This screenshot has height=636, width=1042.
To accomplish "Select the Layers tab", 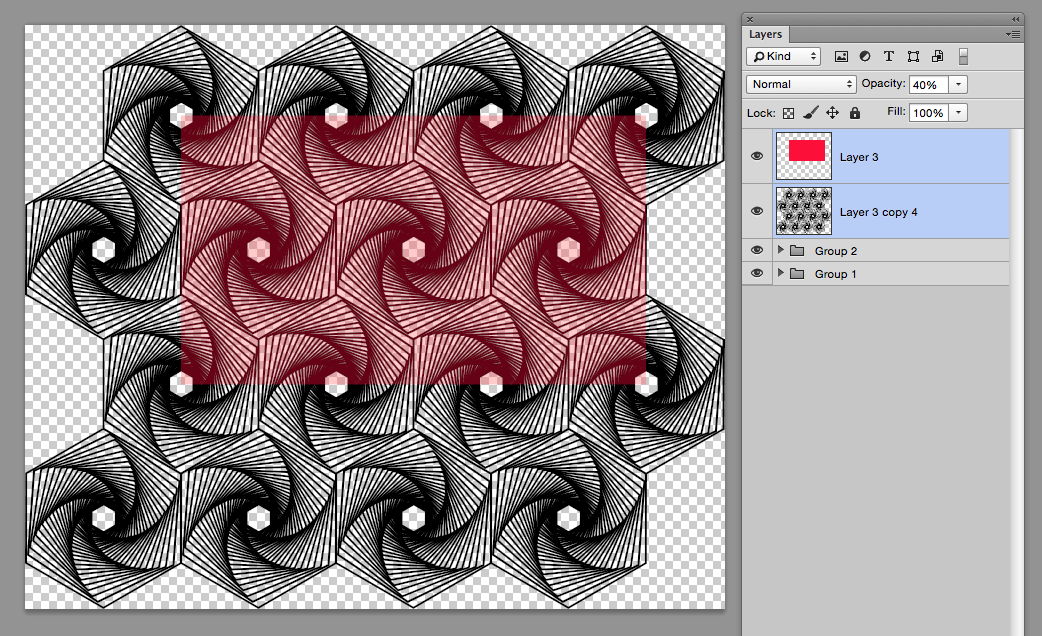I will coord(766,35).
